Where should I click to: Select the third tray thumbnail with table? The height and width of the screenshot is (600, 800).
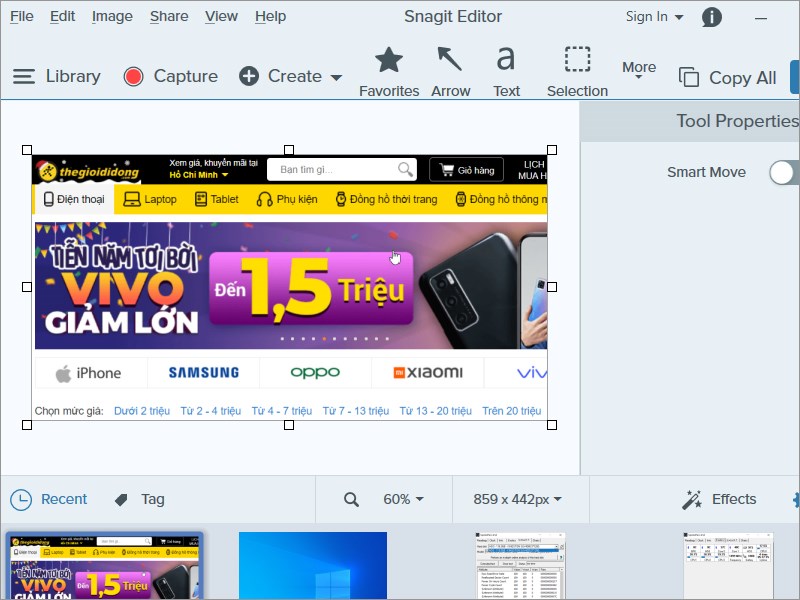520,566
